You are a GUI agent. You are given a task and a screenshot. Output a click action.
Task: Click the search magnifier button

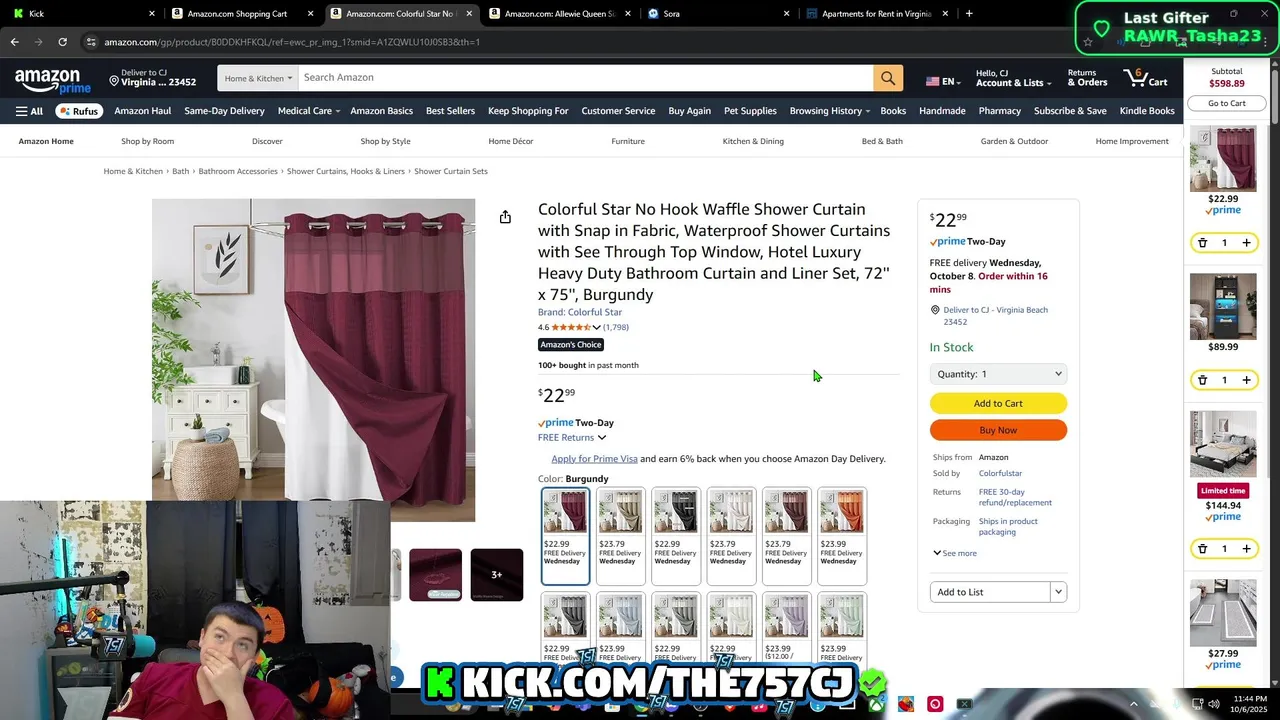click(x=887, y=78)
